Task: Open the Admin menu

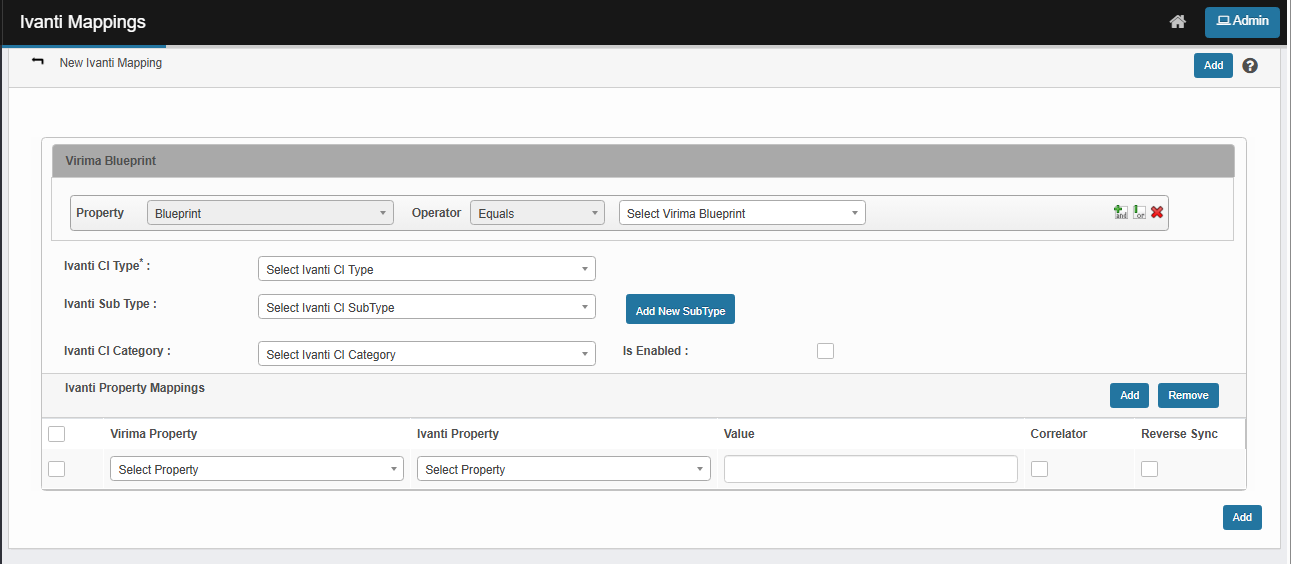Action: [x=1242, y=22]
